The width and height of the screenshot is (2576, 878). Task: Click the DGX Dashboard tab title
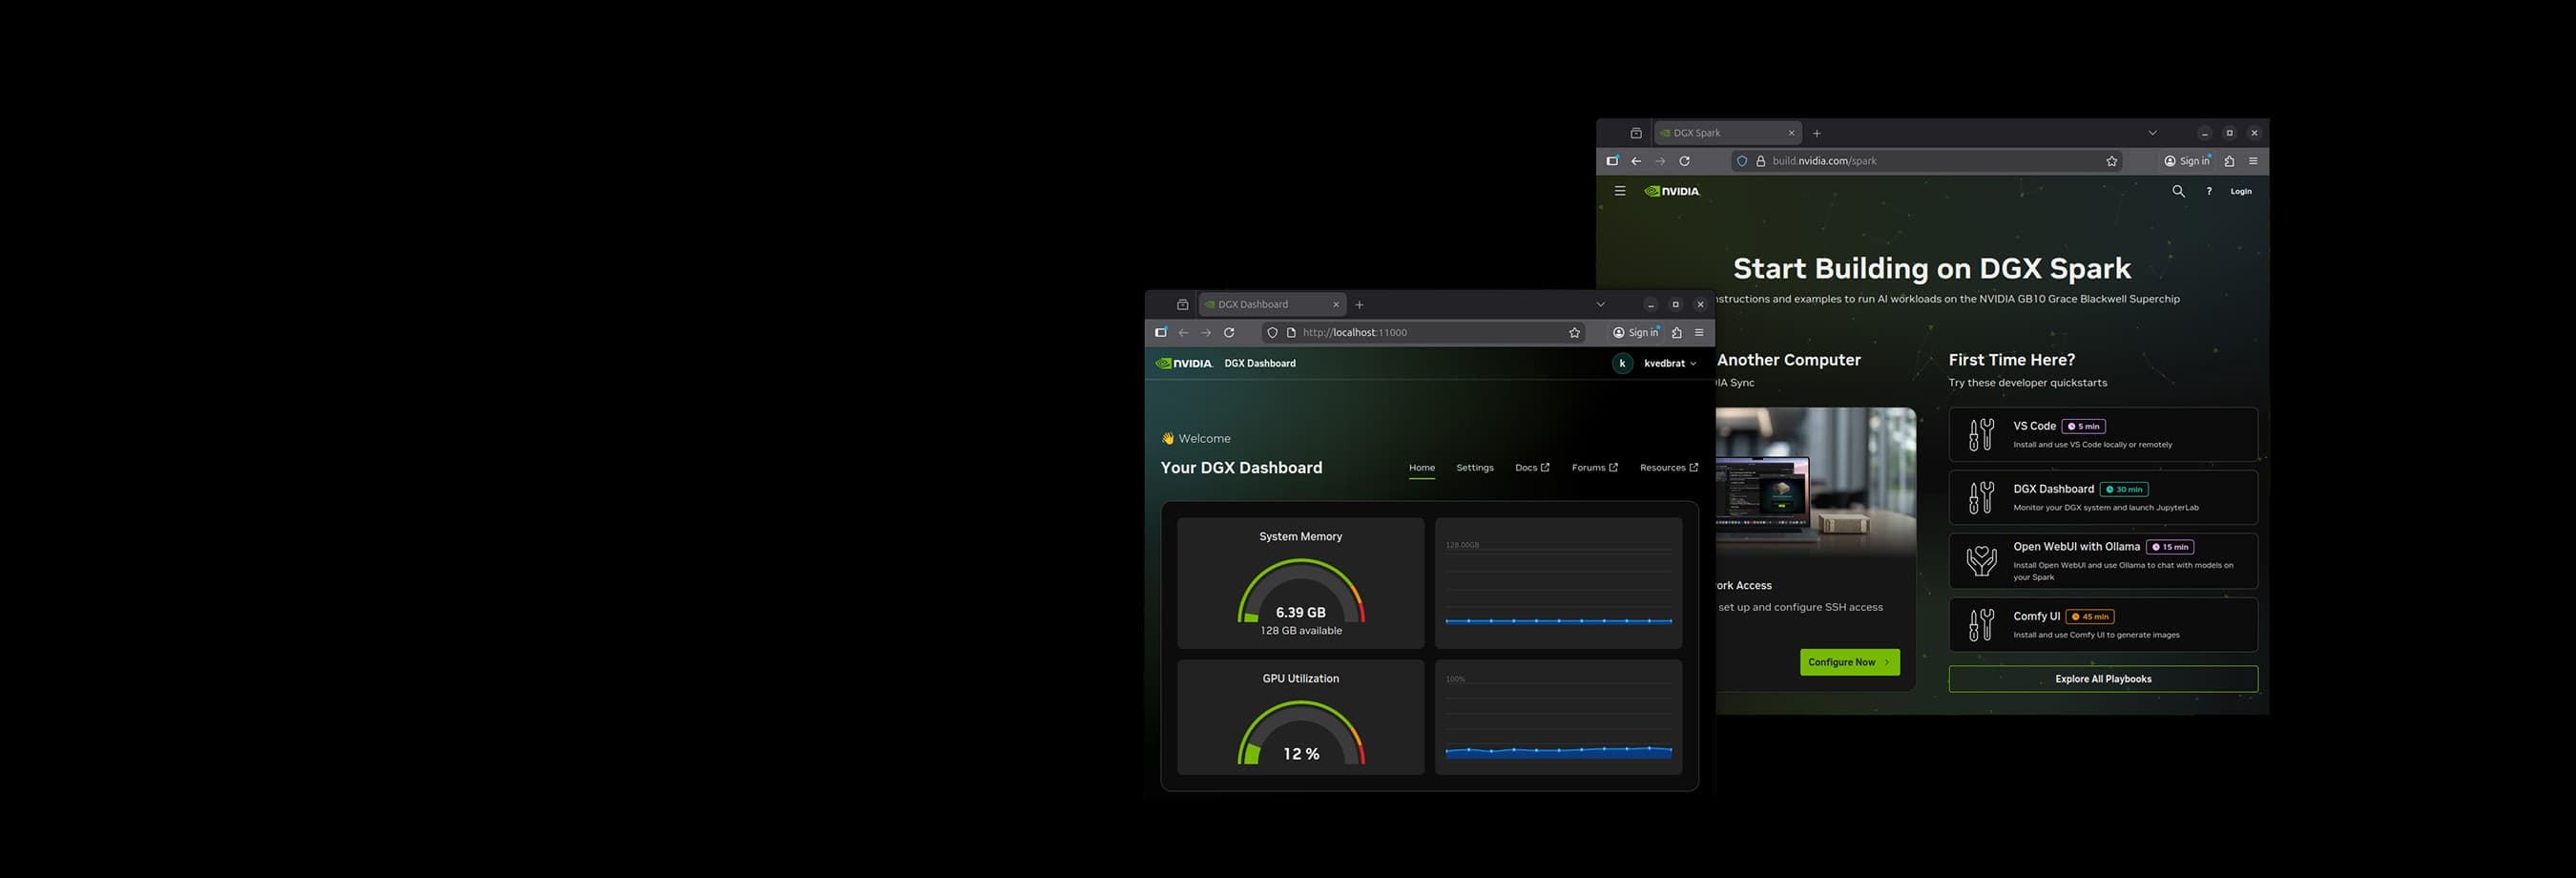(x=1253, y=305)
